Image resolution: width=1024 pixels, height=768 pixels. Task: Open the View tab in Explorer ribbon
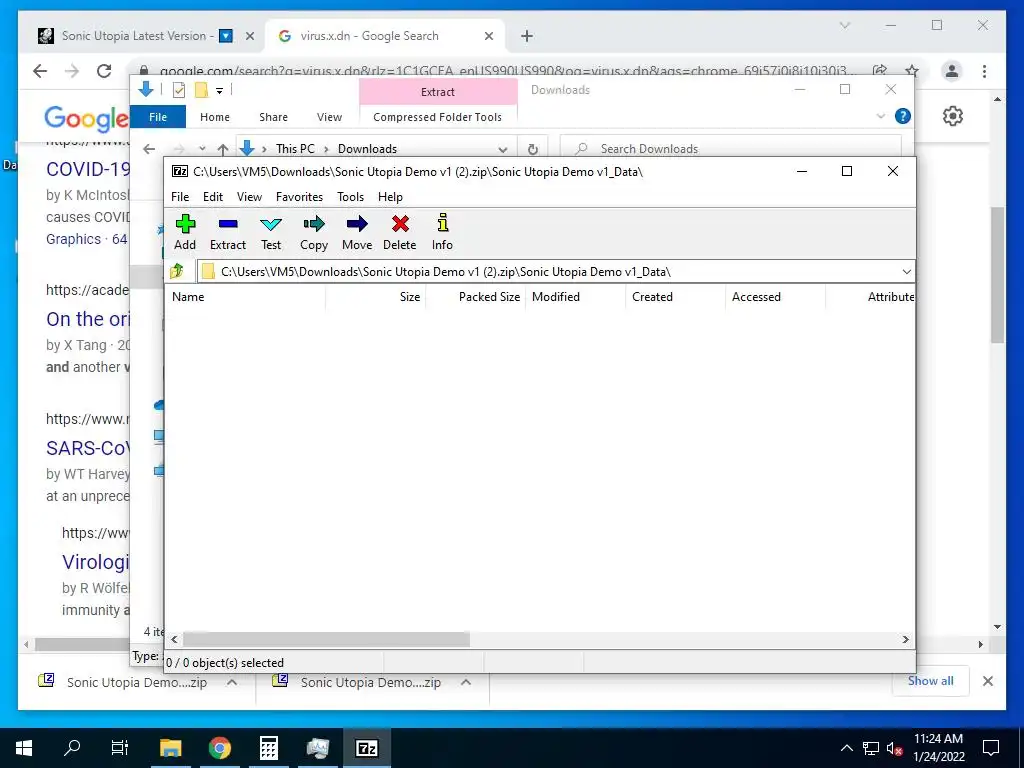point(329,117)
